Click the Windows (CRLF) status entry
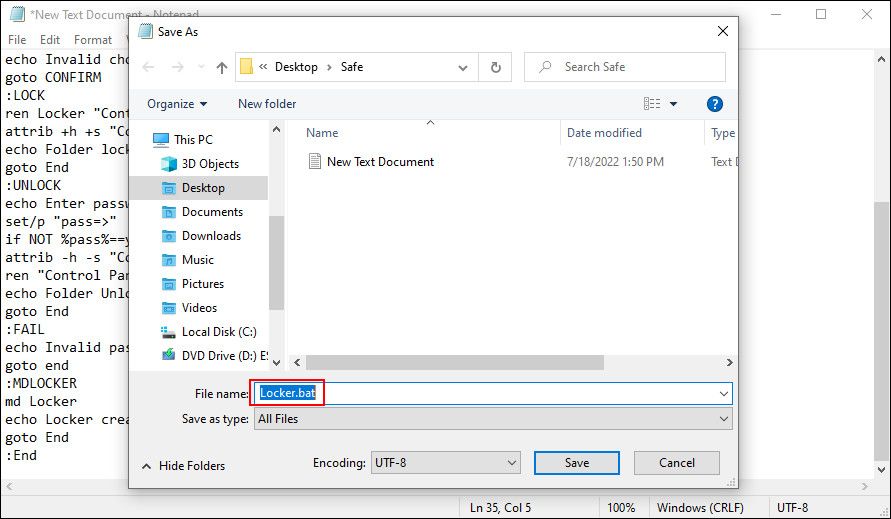Viewport: 891px width, 519px height. 700,508
